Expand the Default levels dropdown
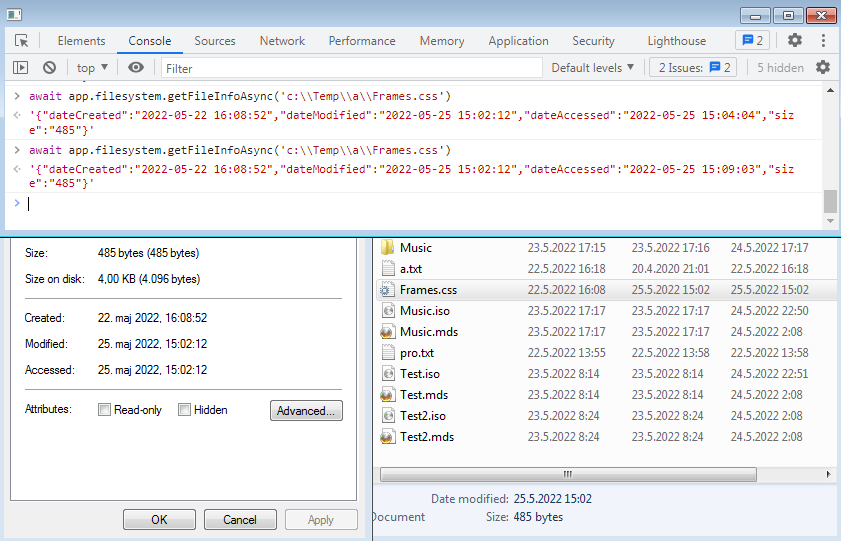The height and width of the screenshot is (541, 841). point(593,68)
